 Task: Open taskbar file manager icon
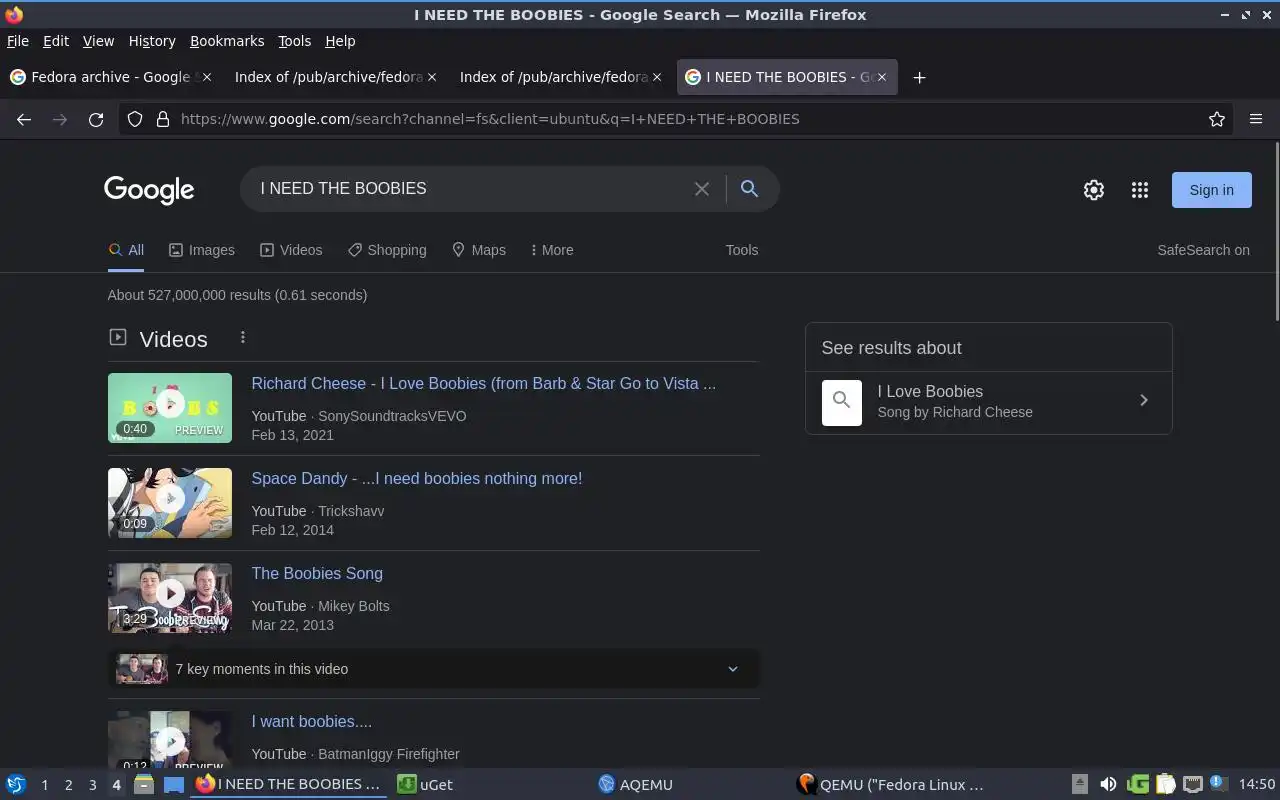click(x=143, y=785)
